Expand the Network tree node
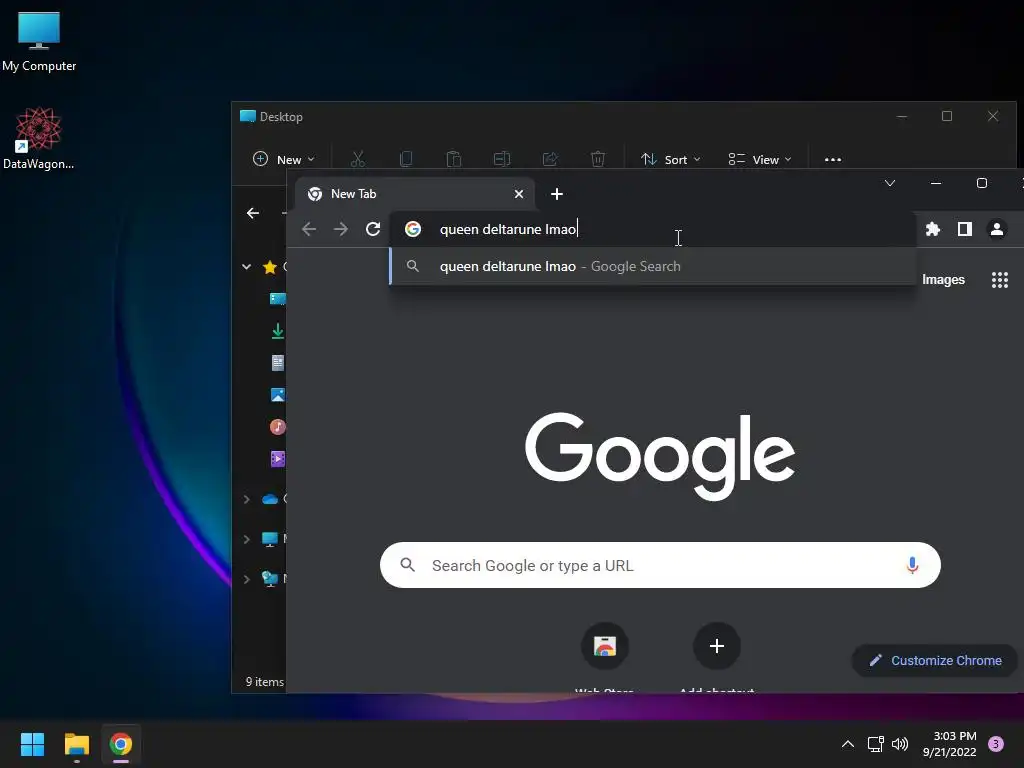 [246, 579]
